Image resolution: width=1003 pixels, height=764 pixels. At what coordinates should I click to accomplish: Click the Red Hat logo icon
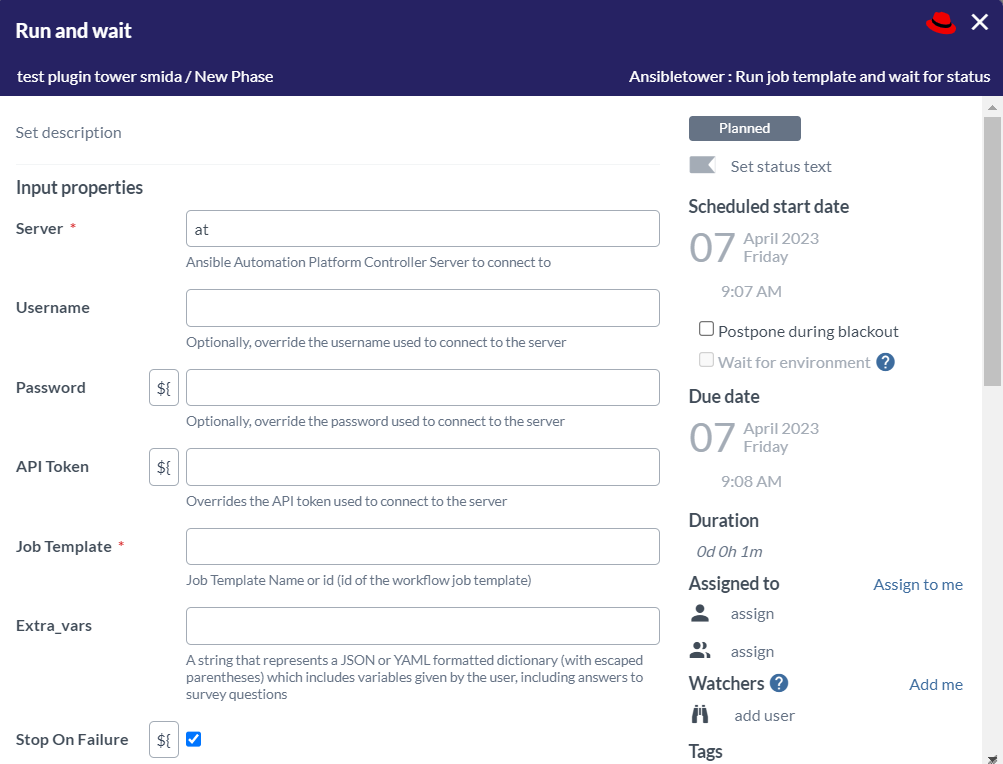point(941,23)
